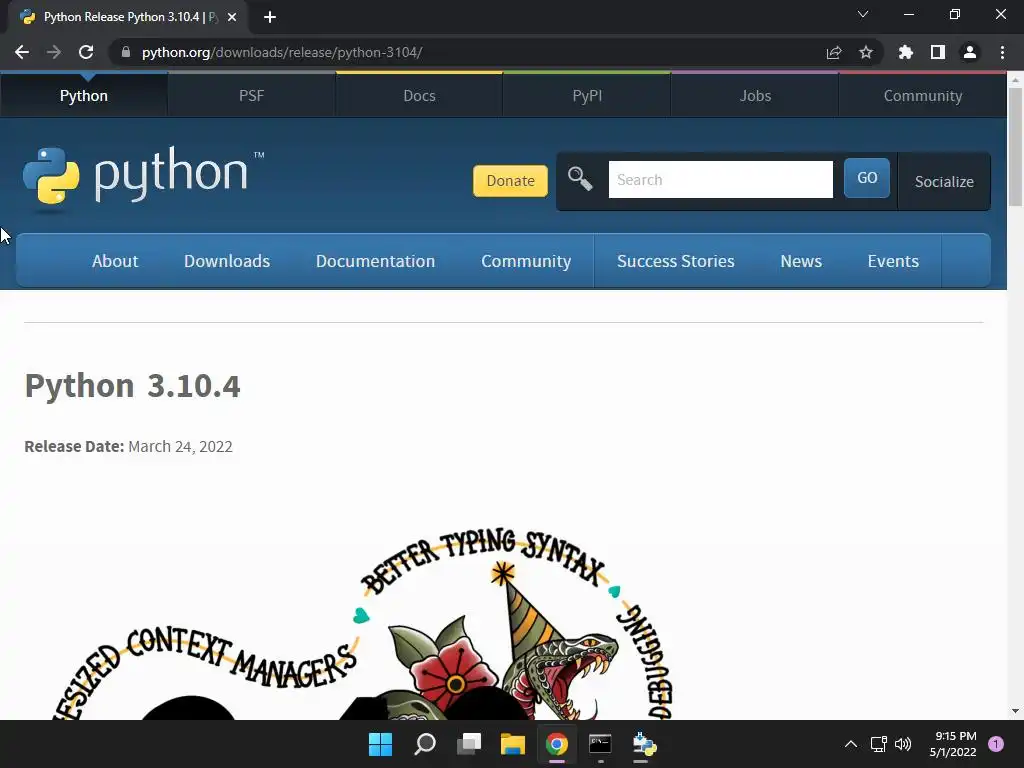1024x768 pixels.
Task: Click the network icon in system tray
Action: pyautogui.click(x=878, y=744)
